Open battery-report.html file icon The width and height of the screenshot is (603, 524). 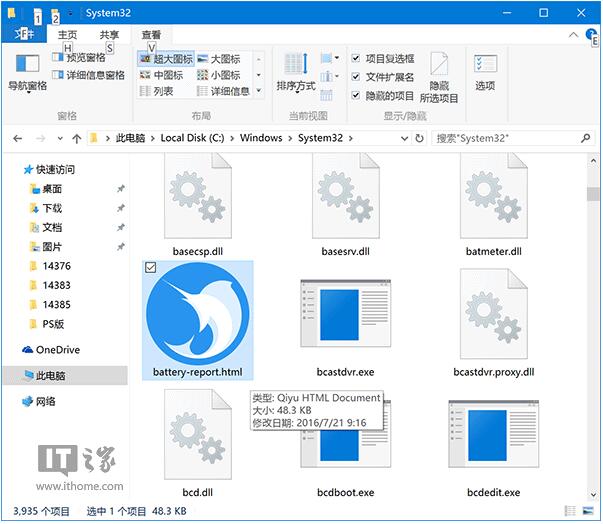198,314
